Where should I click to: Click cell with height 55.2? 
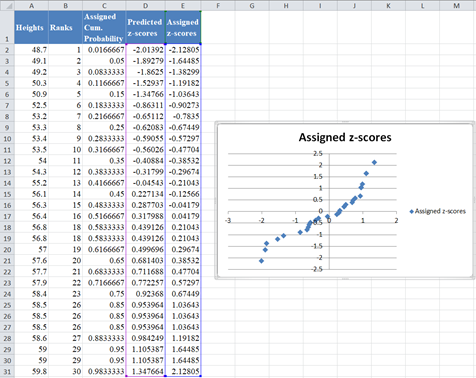coord(31,183)
